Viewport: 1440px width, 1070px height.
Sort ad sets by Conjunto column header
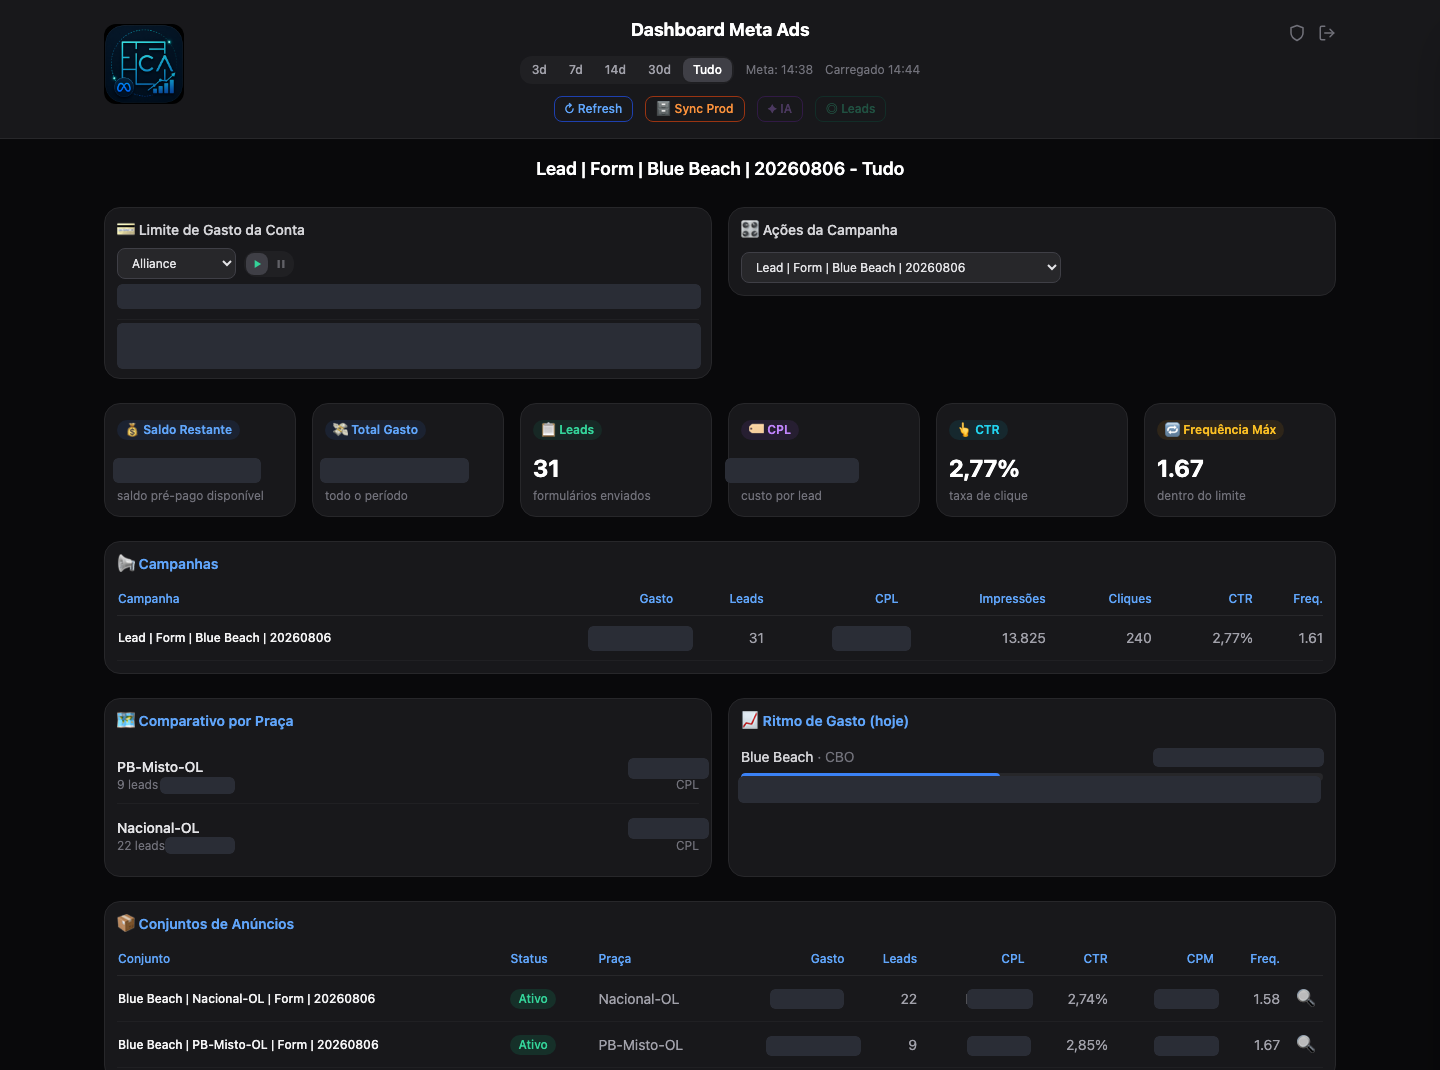(x=144, y=959)
